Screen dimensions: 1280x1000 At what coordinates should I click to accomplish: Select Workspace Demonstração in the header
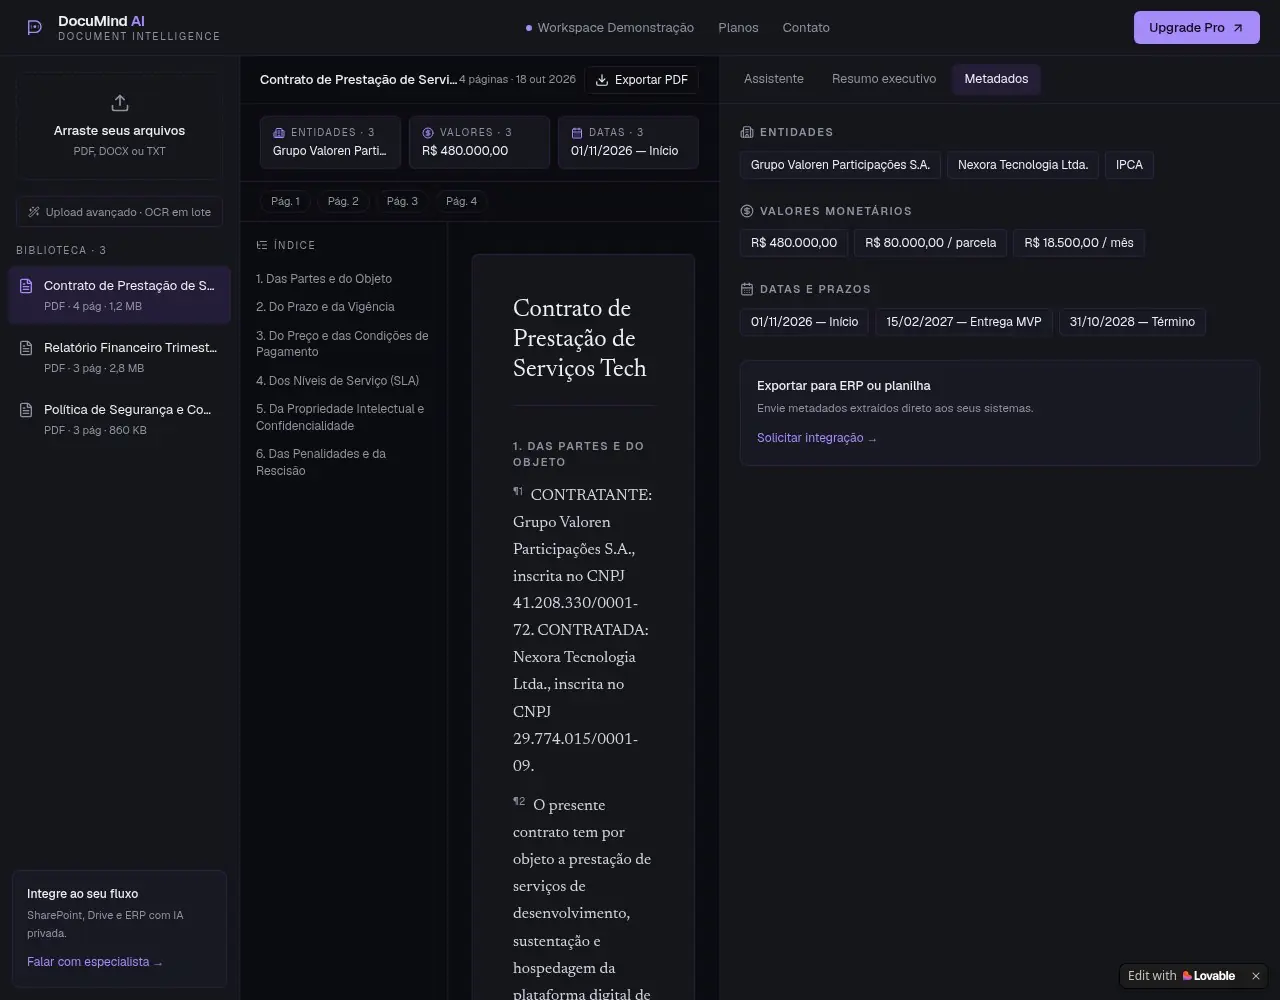610,28
